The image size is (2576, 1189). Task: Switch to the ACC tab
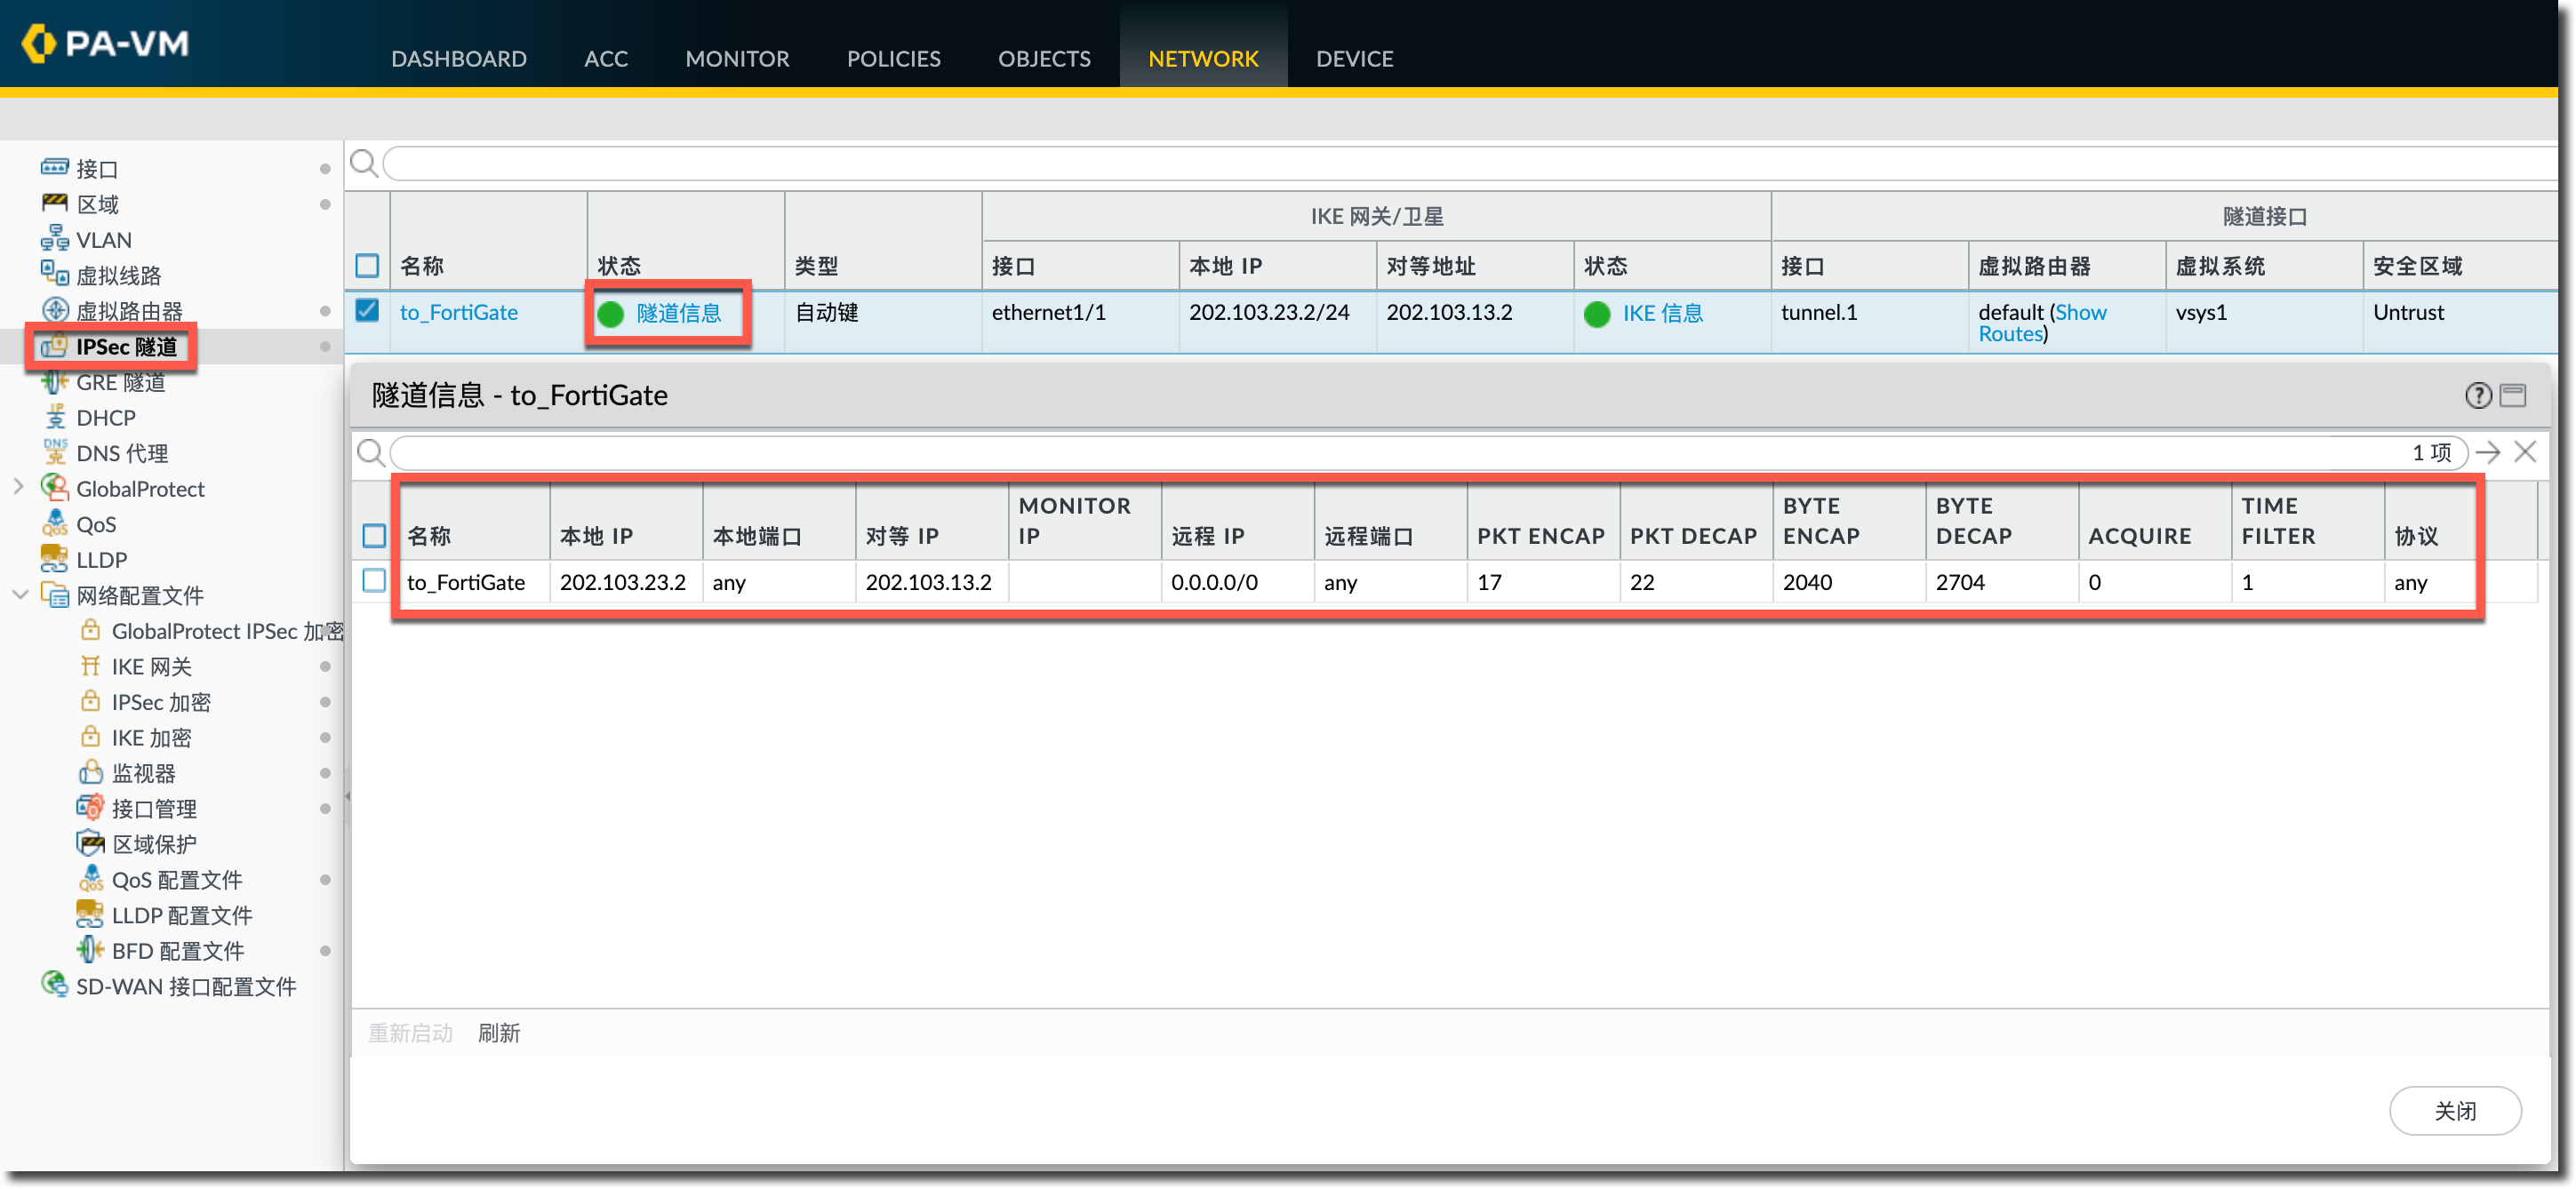tap(606, 59)
